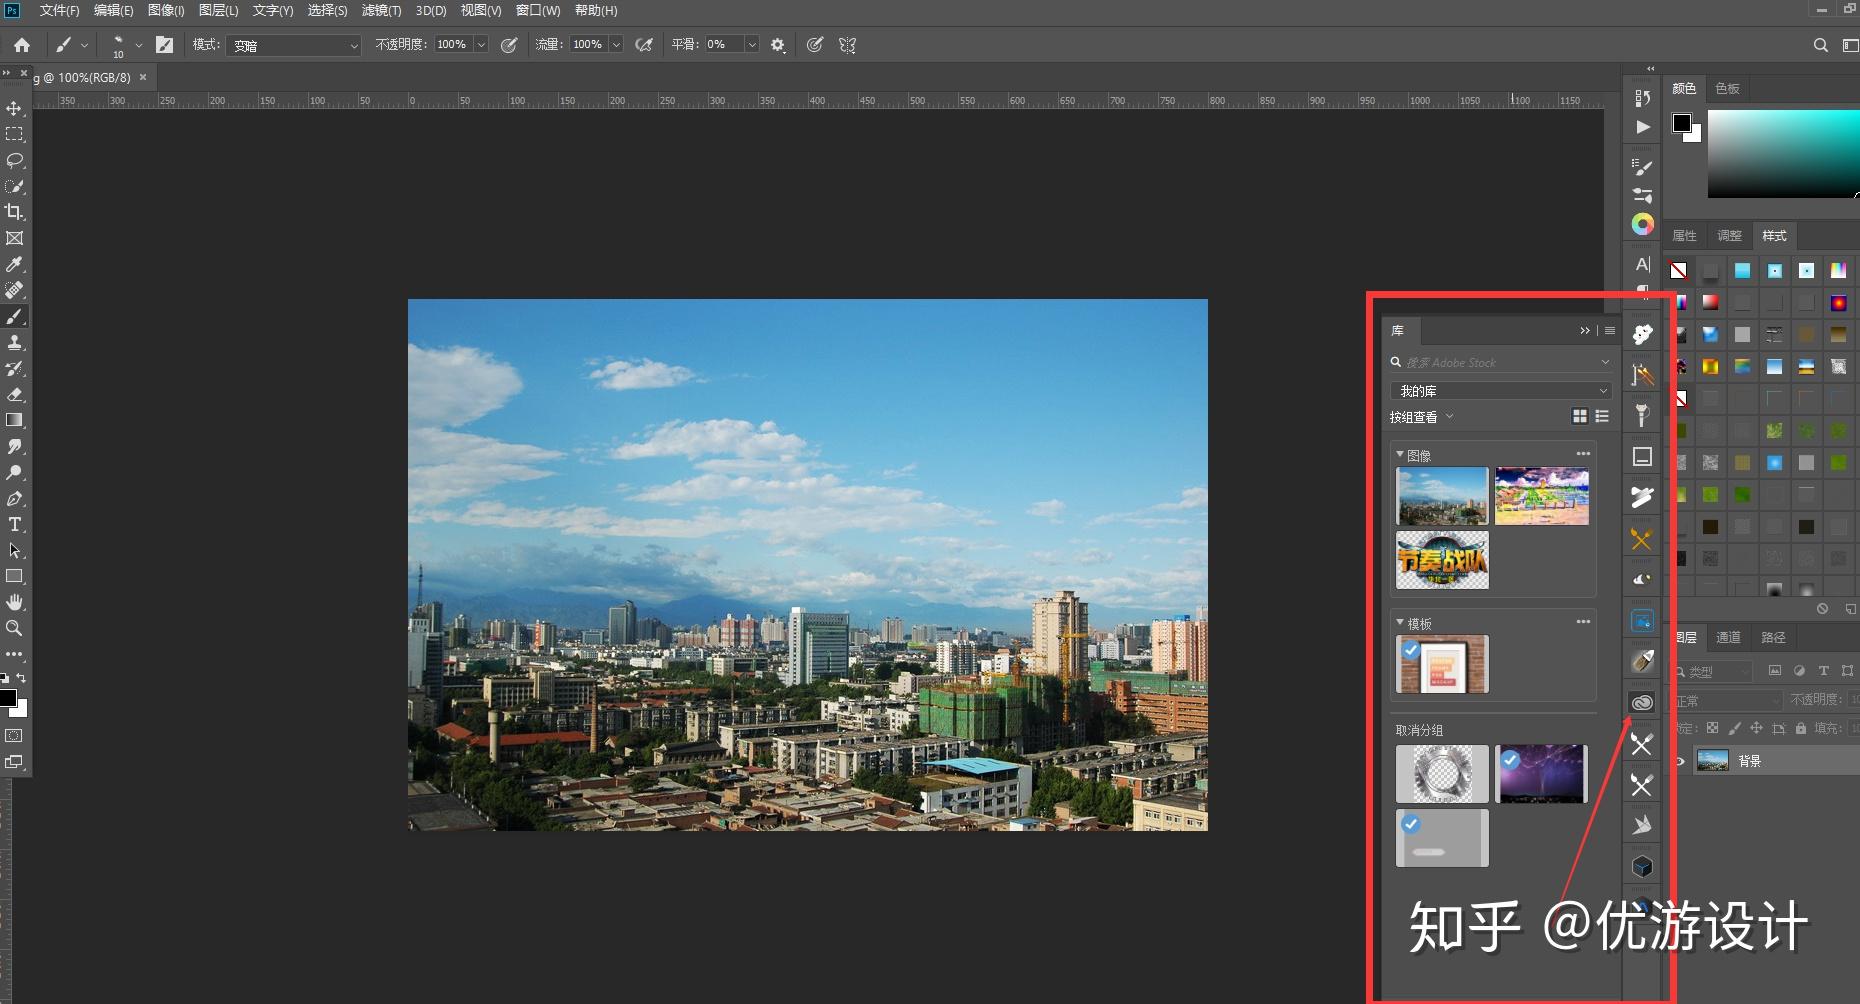
Task: Select the Horizontal Type tool
Action: (x=14, y=524)
